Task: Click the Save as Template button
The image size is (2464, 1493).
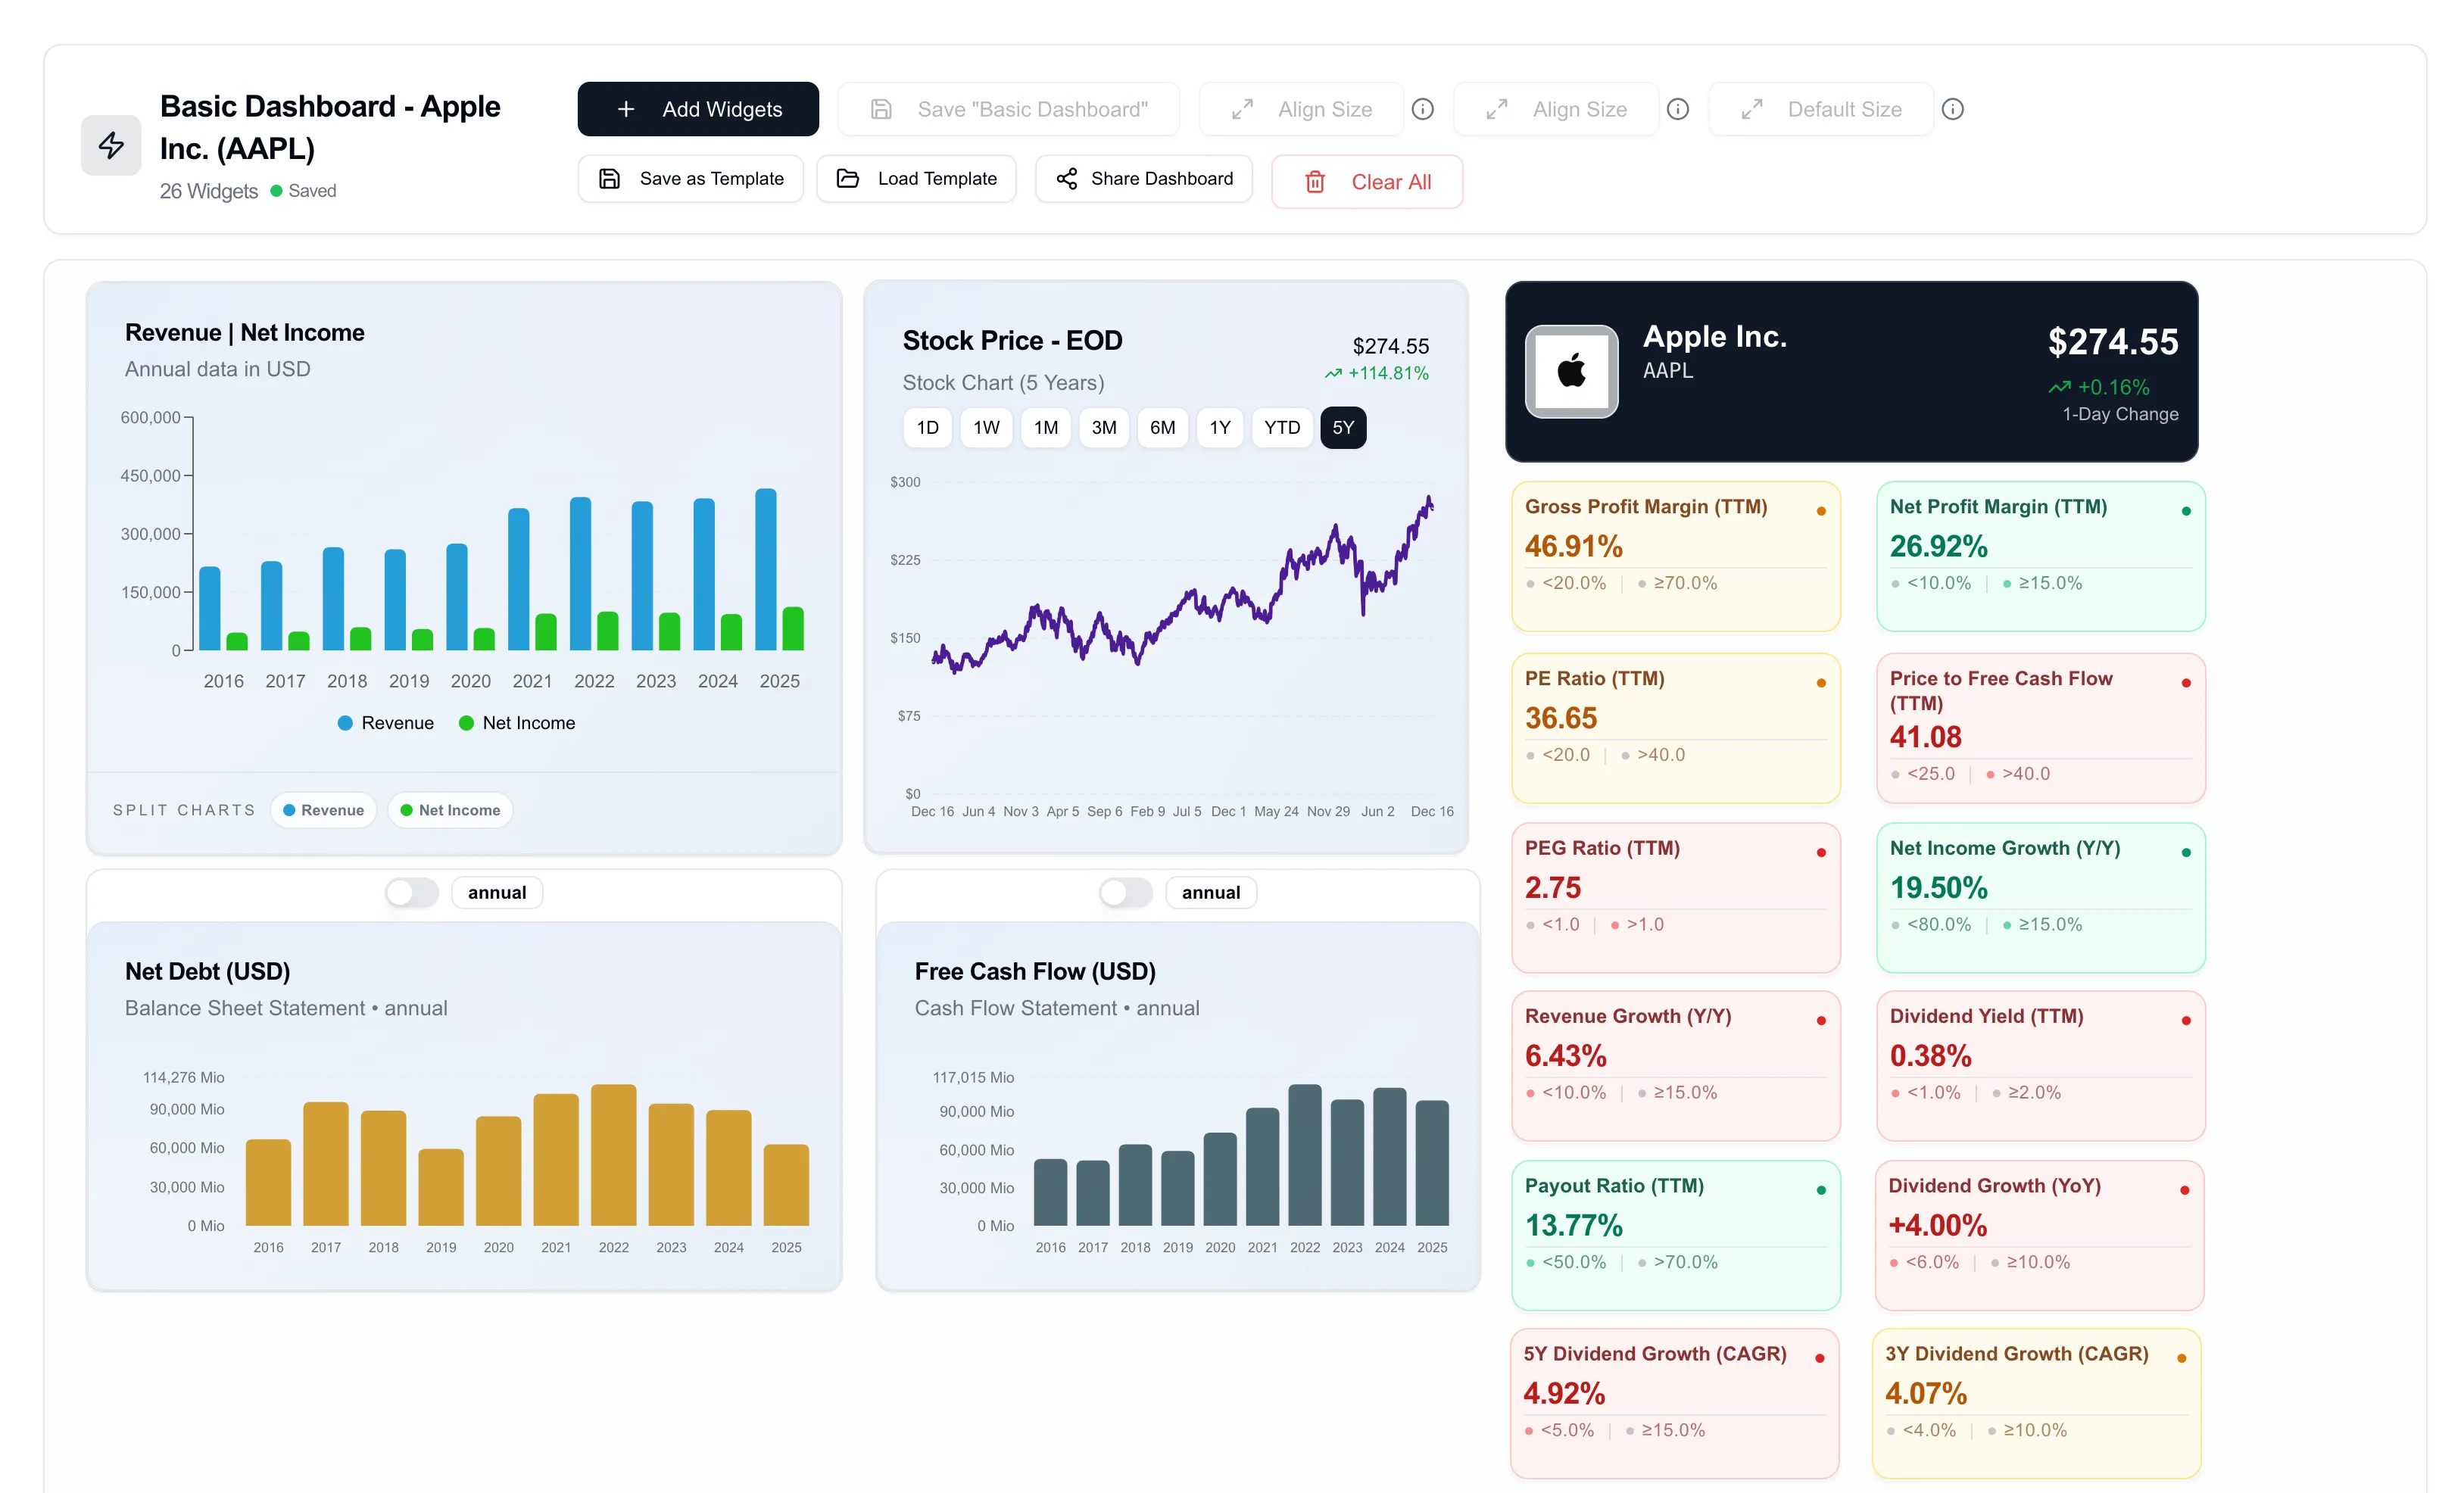Action: (690, 178)
